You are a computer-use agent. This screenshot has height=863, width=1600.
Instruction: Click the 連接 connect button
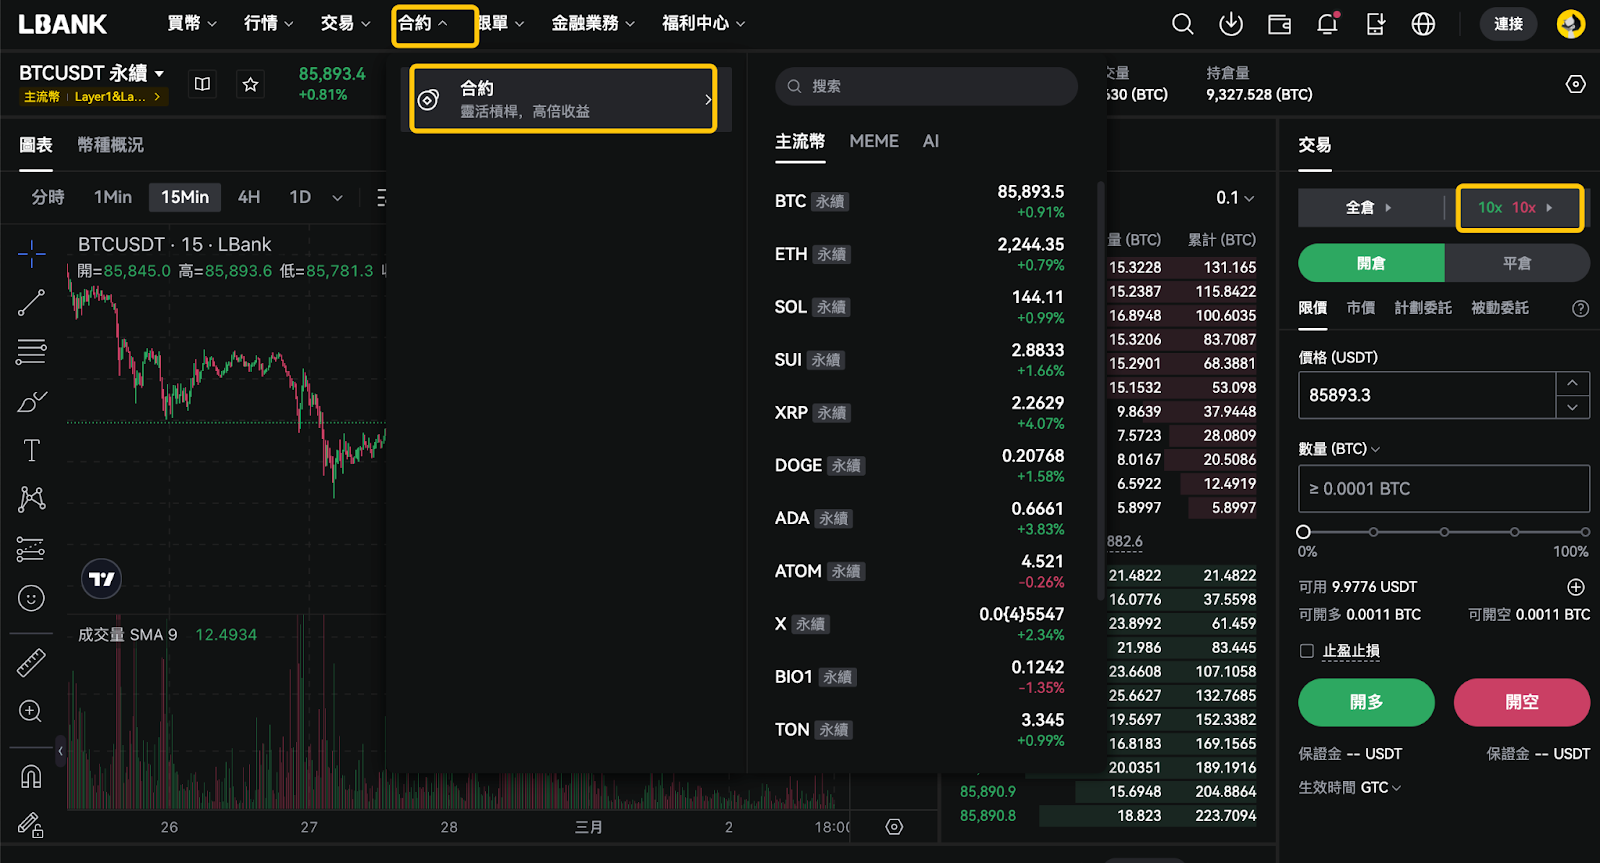(1508, 24)
